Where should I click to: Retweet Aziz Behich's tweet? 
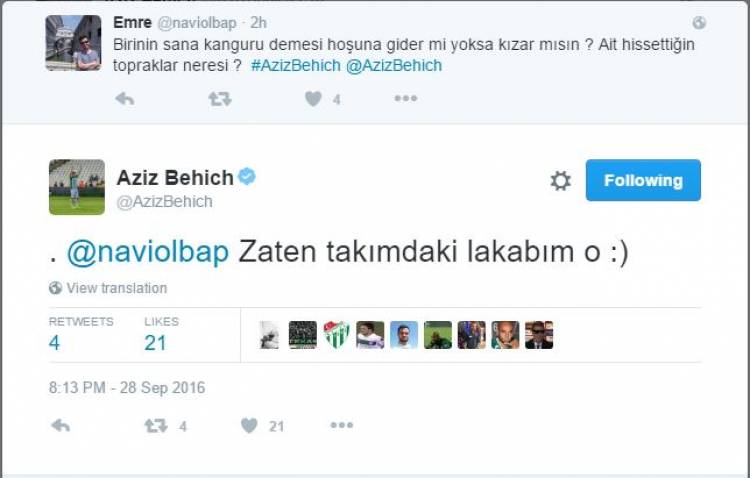[156, 425]
